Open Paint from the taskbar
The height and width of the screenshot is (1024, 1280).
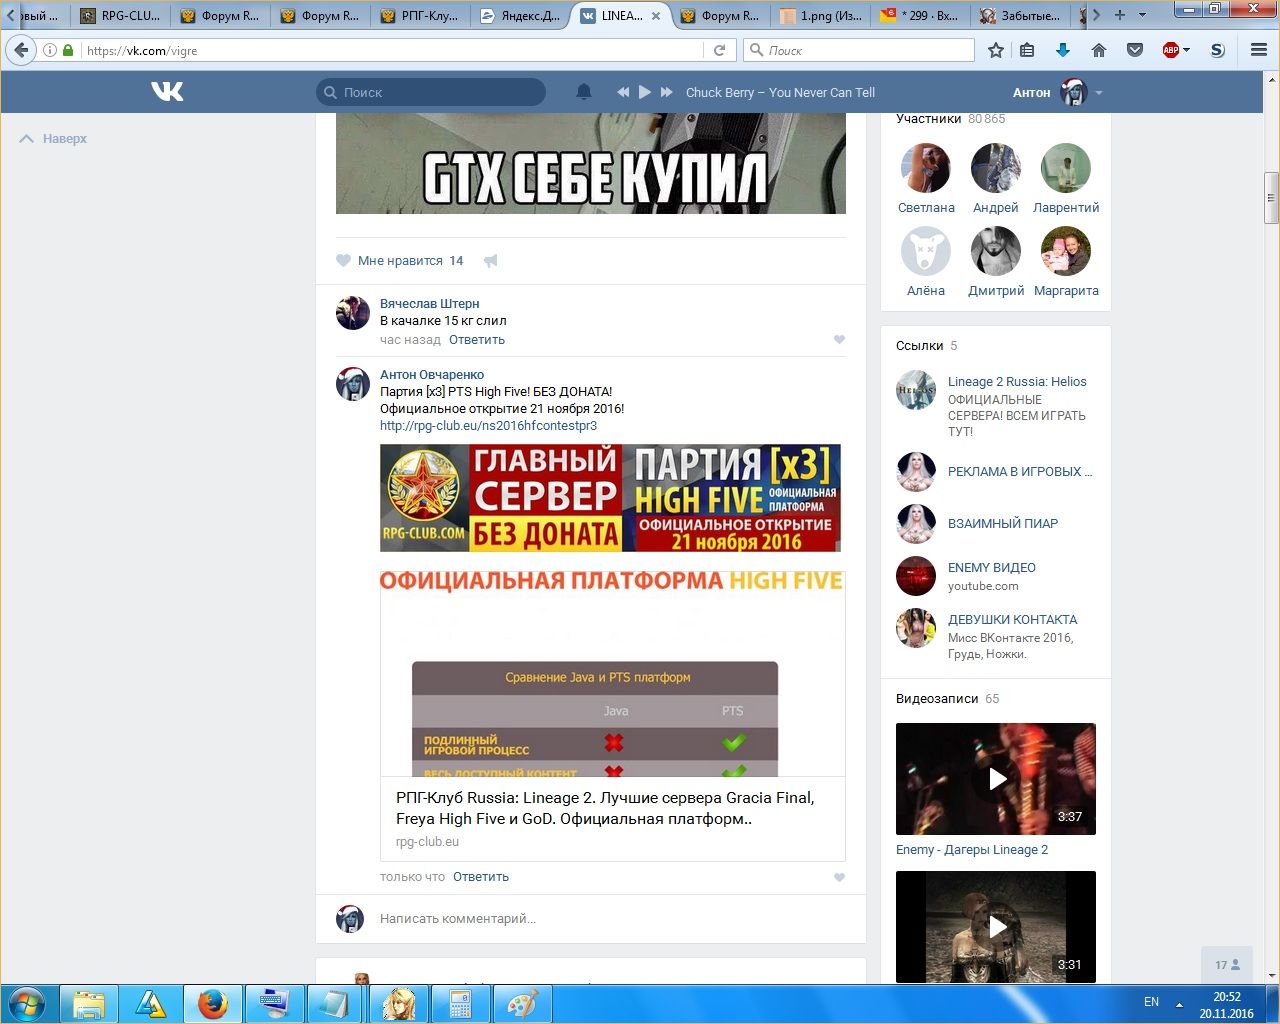(521, 1004)
